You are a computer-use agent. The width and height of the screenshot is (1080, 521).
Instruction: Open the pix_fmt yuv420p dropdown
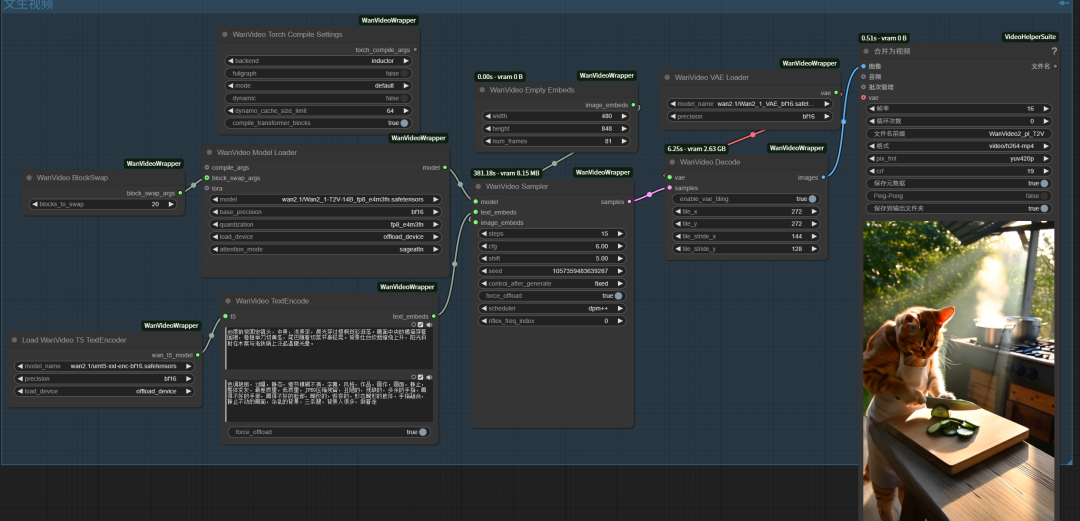coord(959,159)
